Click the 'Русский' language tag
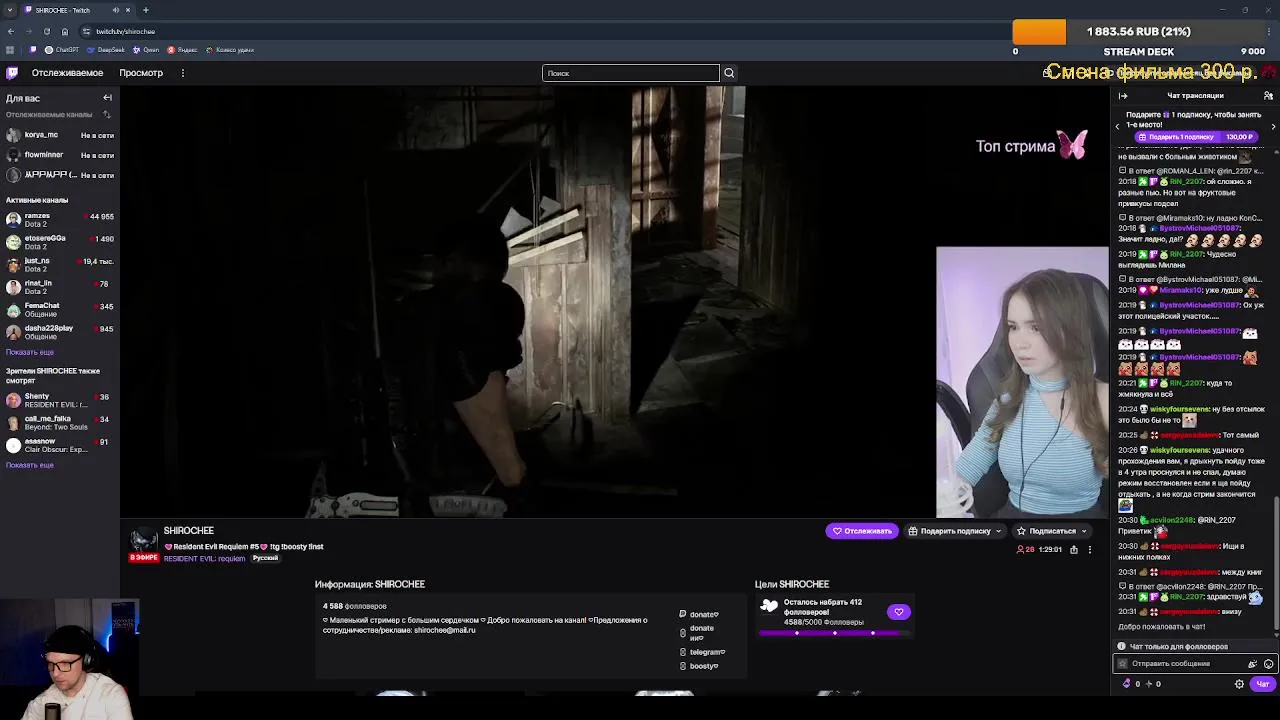Viewport: 1280px width, 720px height. pos(265,558)
